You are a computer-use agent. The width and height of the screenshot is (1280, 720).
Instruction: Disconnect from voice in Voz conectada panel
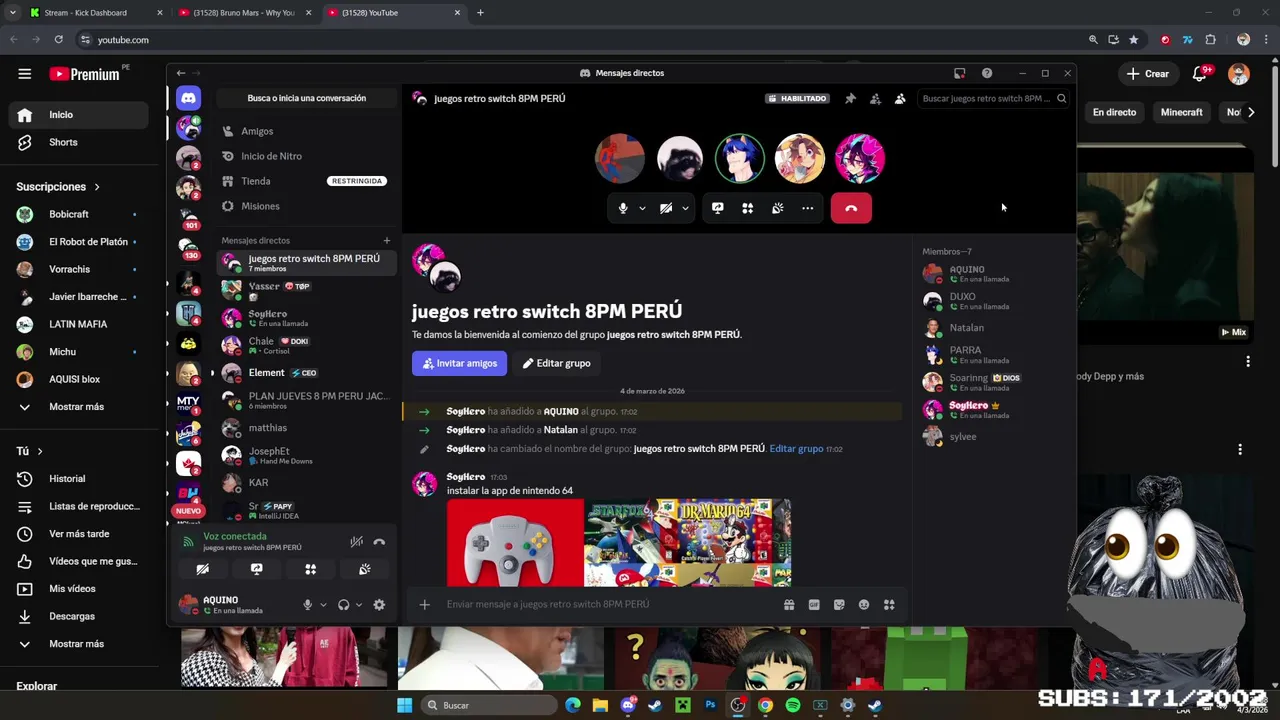pos(379,542)
